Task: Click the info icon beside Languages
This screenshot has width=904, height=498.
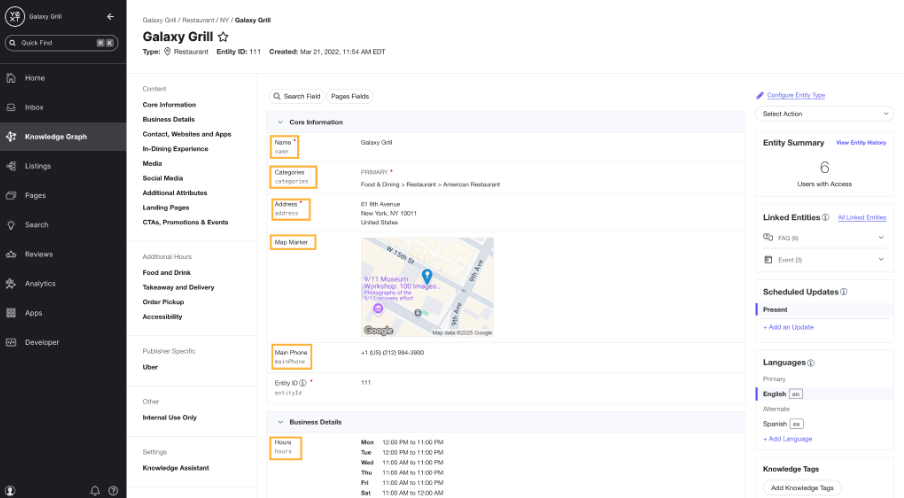Action: 811,363
